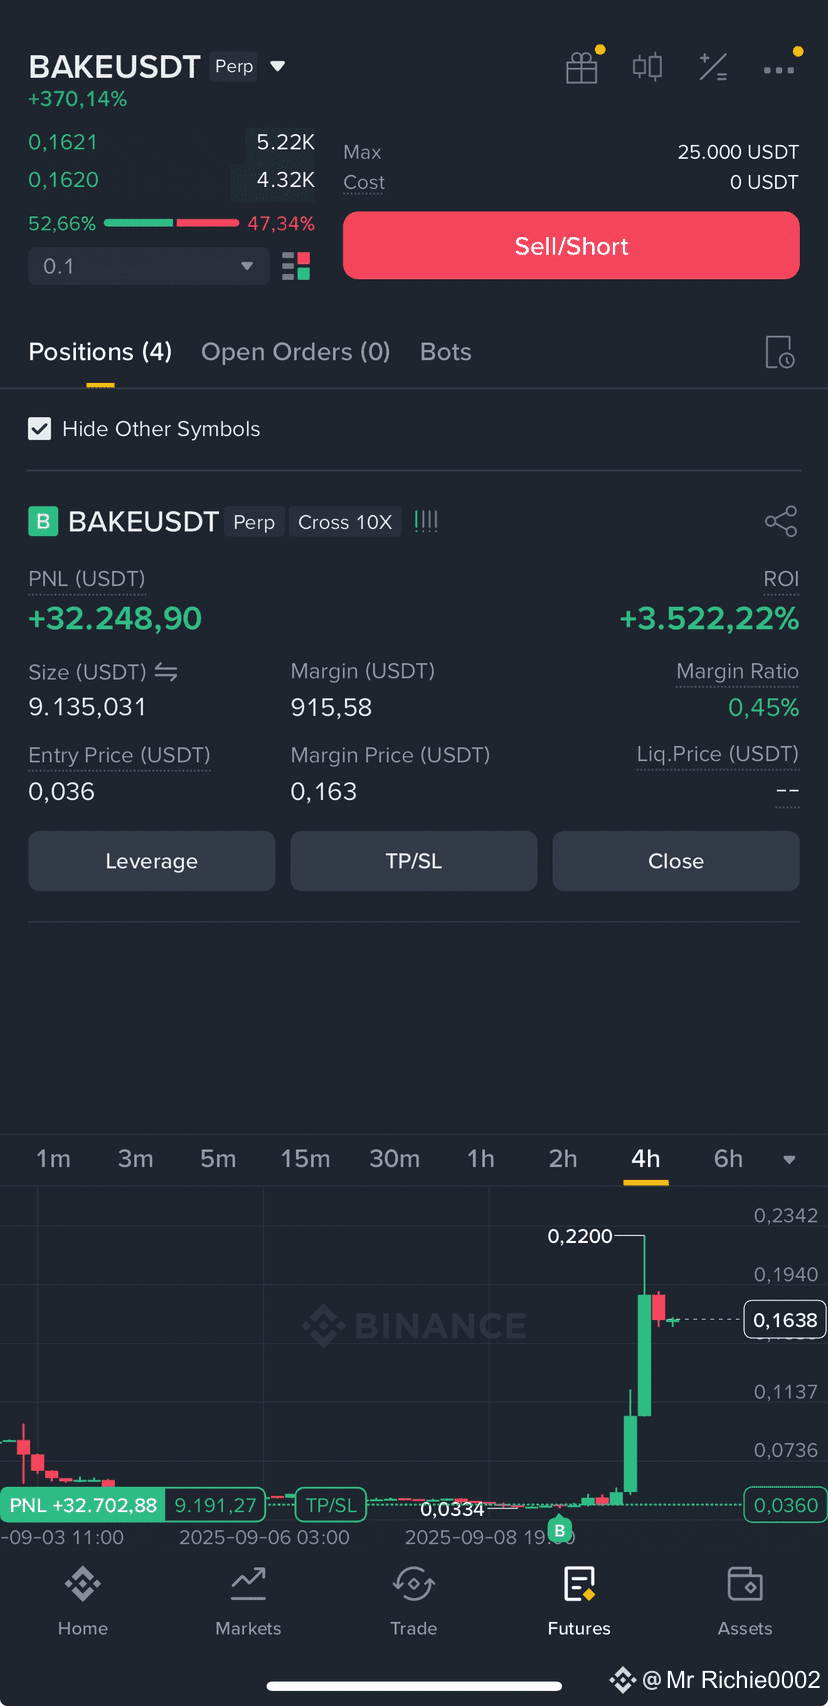Go to the Home tab
This screenshot has width=828, height=1706.
tap(83, 1601)
